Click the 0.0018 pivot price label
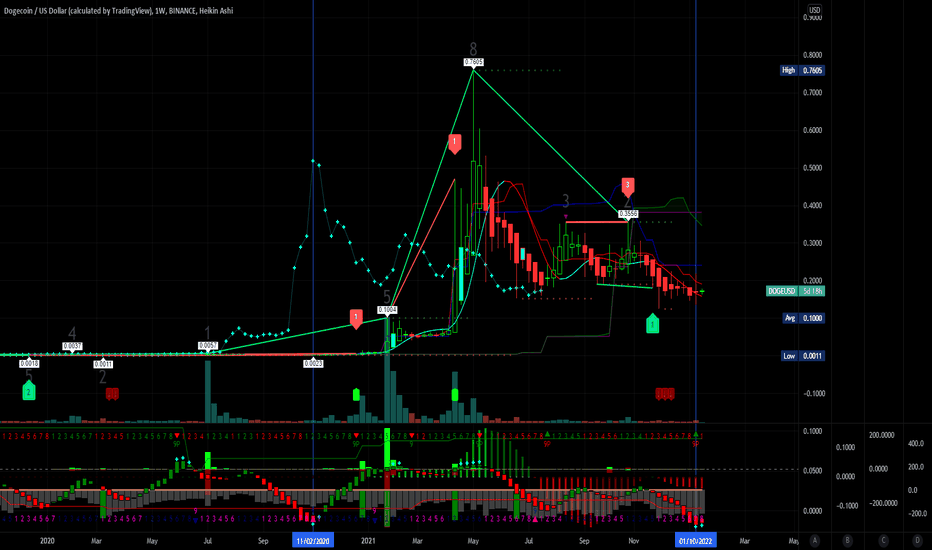 click(29, 363)
